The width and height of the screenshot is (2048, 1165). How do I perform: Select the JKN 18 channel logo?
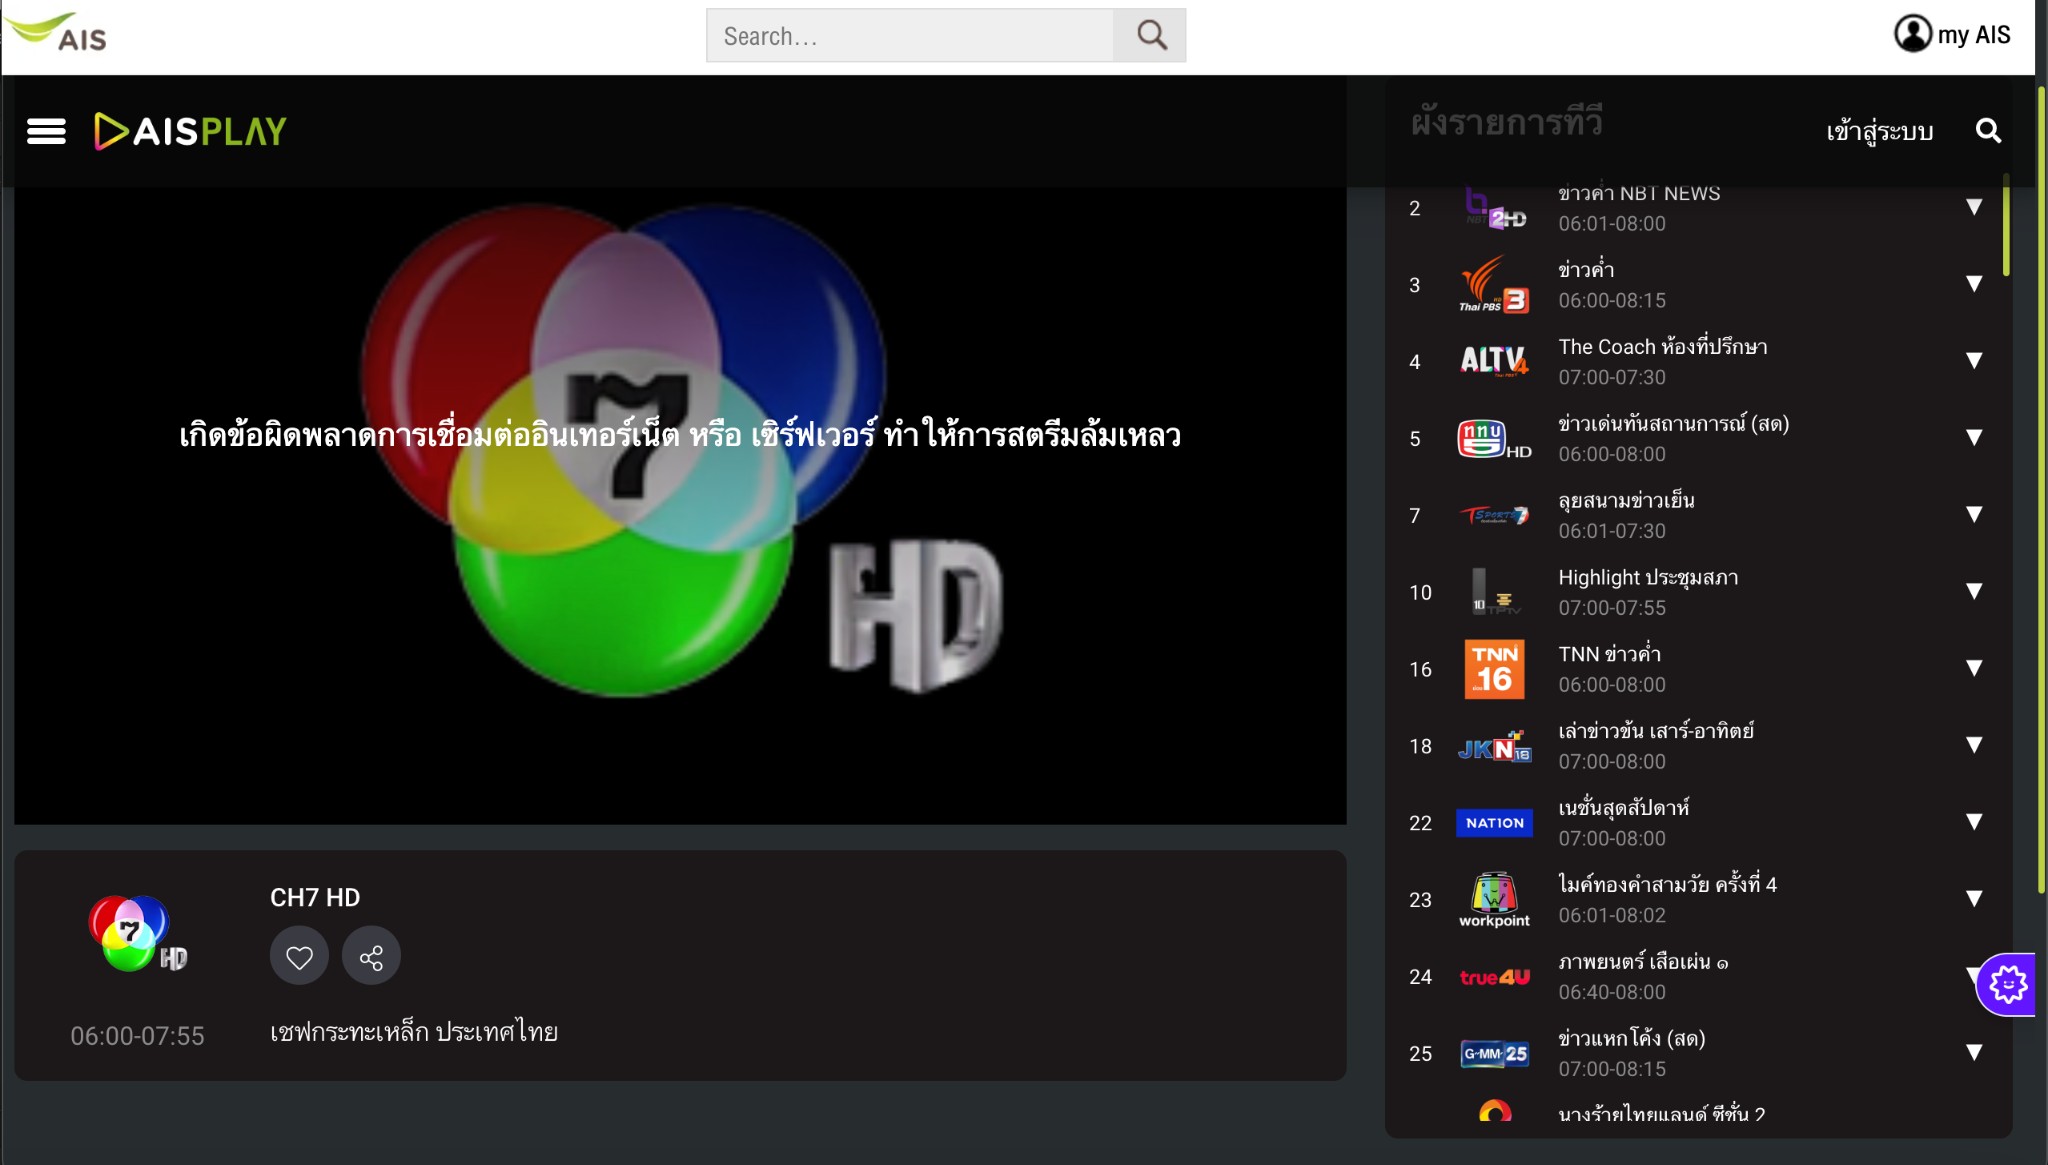click(1494, 746)
